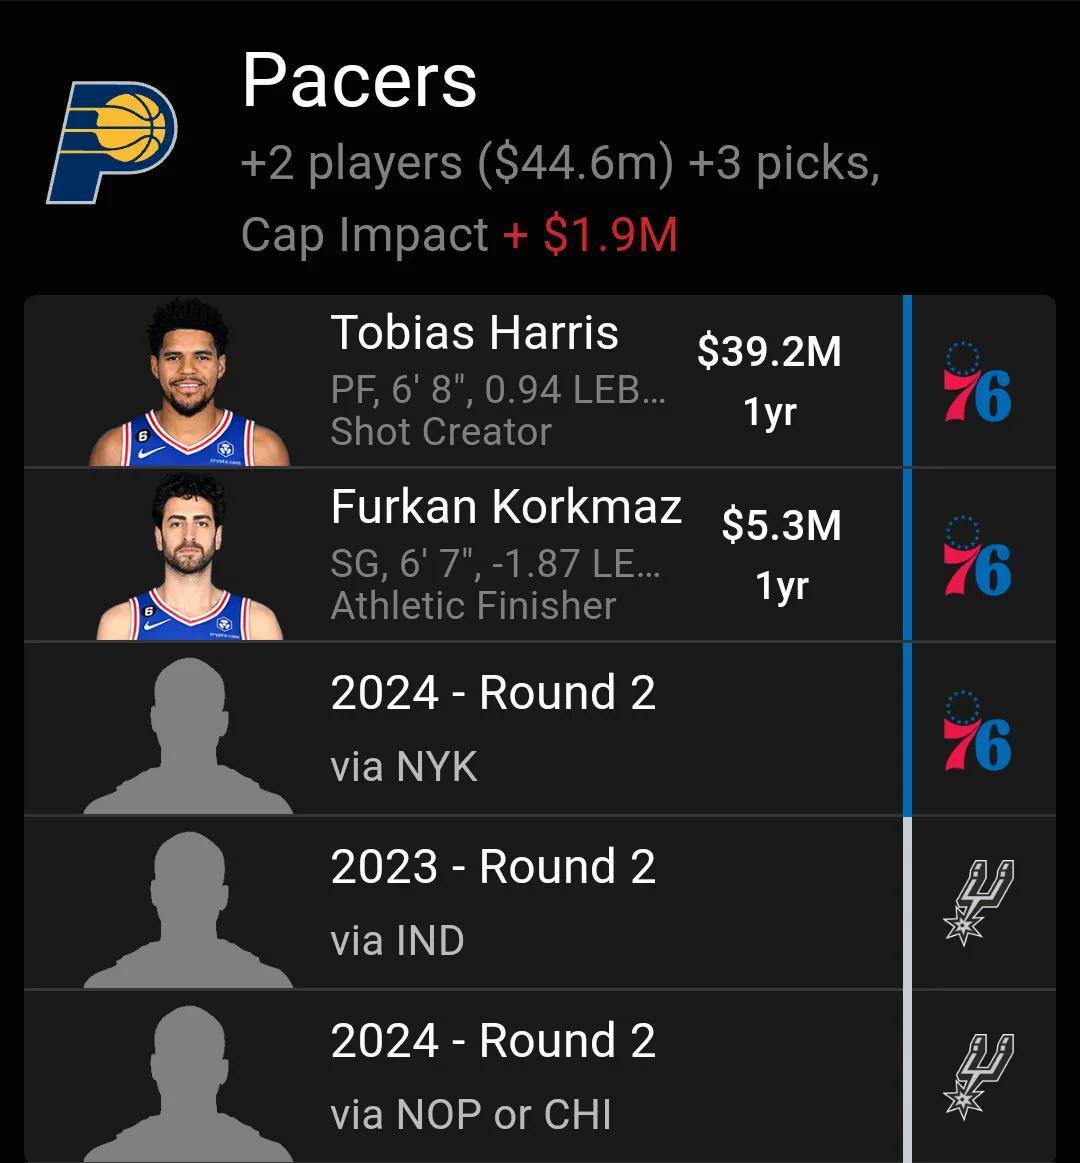Tap the 76ers logo beside Tobias Harris
Screen dimensions: 1080x1163
977,383
